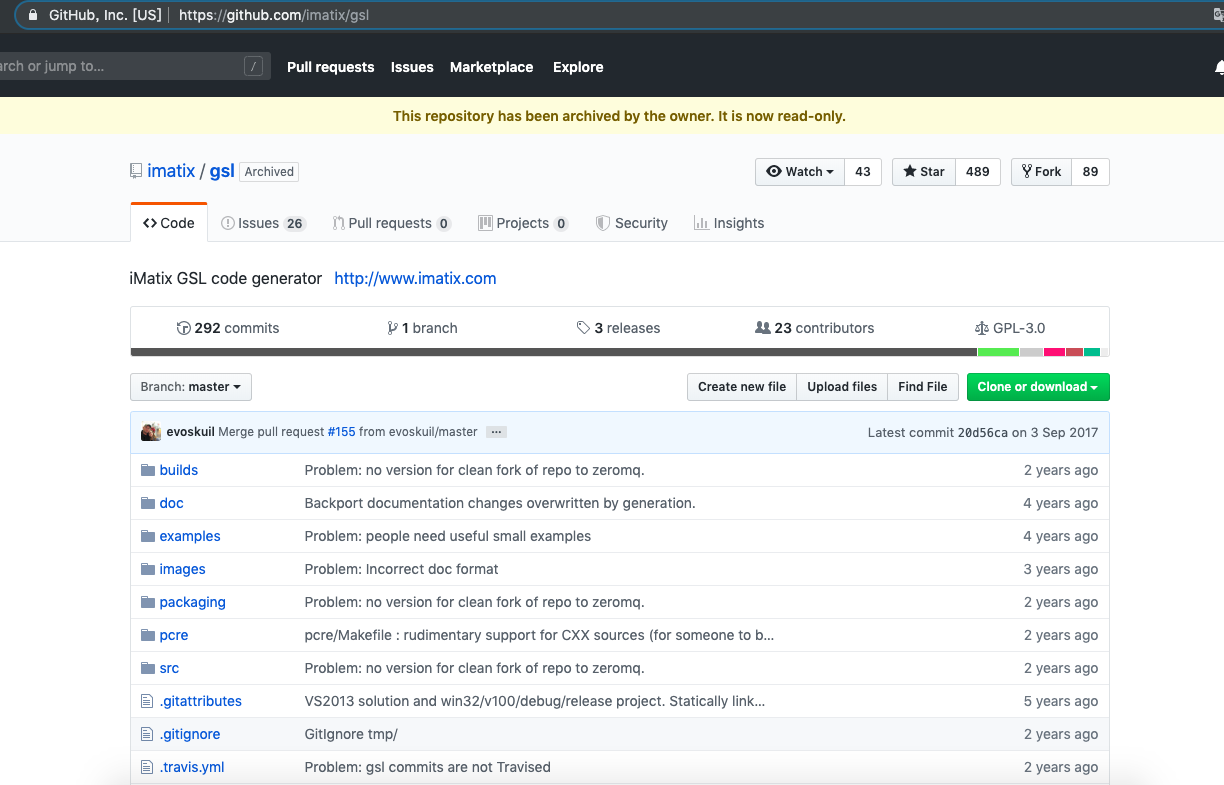Click the evoskuil author name

(190, 432)
